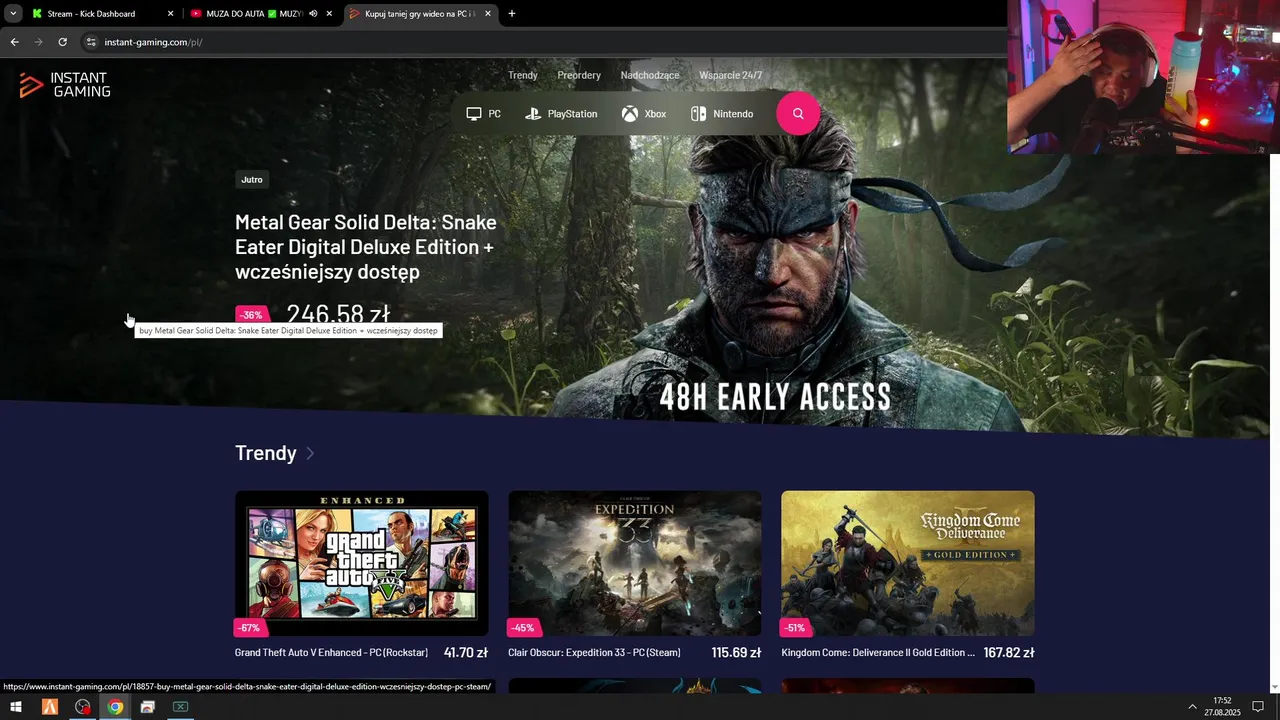1280x720 pixels.
Task: Open Kingdom Come Deliverance II thumbnail
Action: coord(908,563)
